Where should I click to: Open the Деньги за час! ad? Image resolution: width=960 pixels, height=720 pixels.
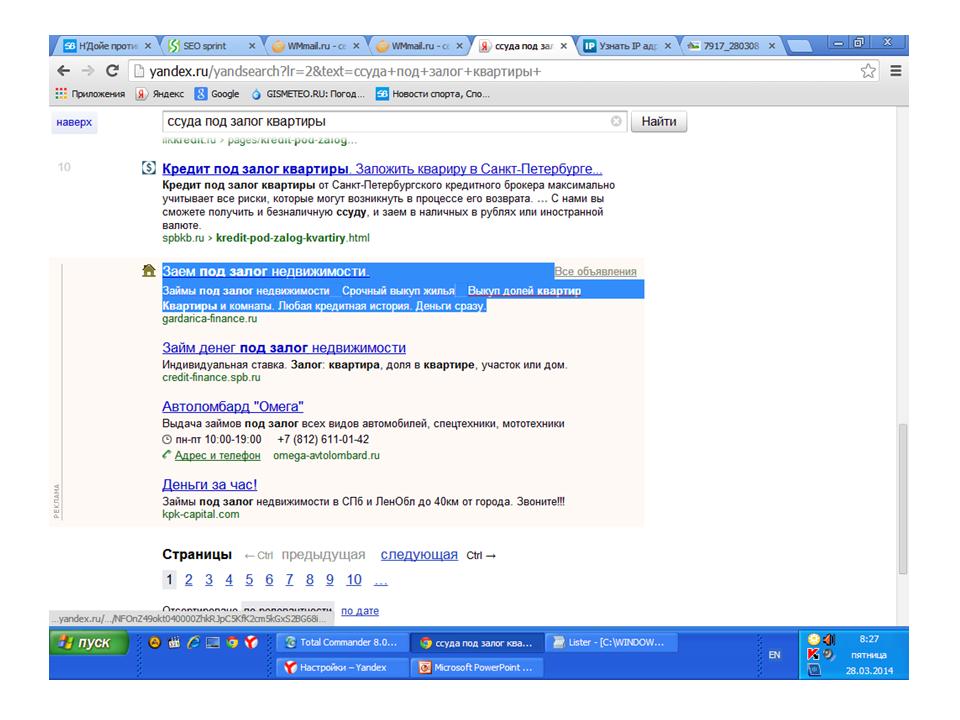click(x=209, y=485)
